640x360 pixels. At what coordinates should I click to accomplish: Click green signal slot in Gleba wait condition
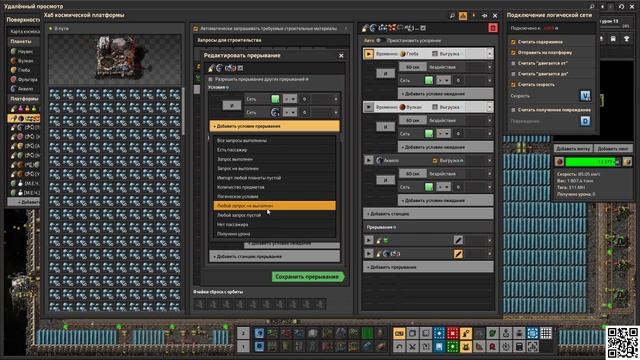click(429, 80)
